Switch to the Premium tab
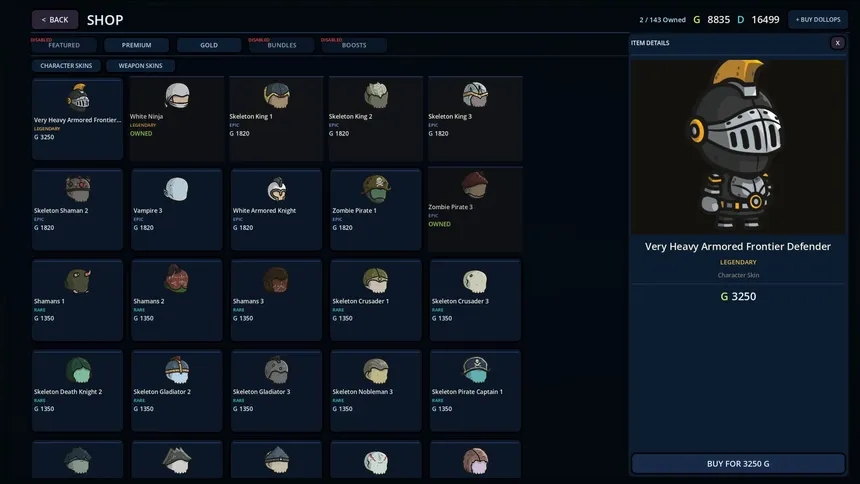860x484 pixels. (137, 45)
